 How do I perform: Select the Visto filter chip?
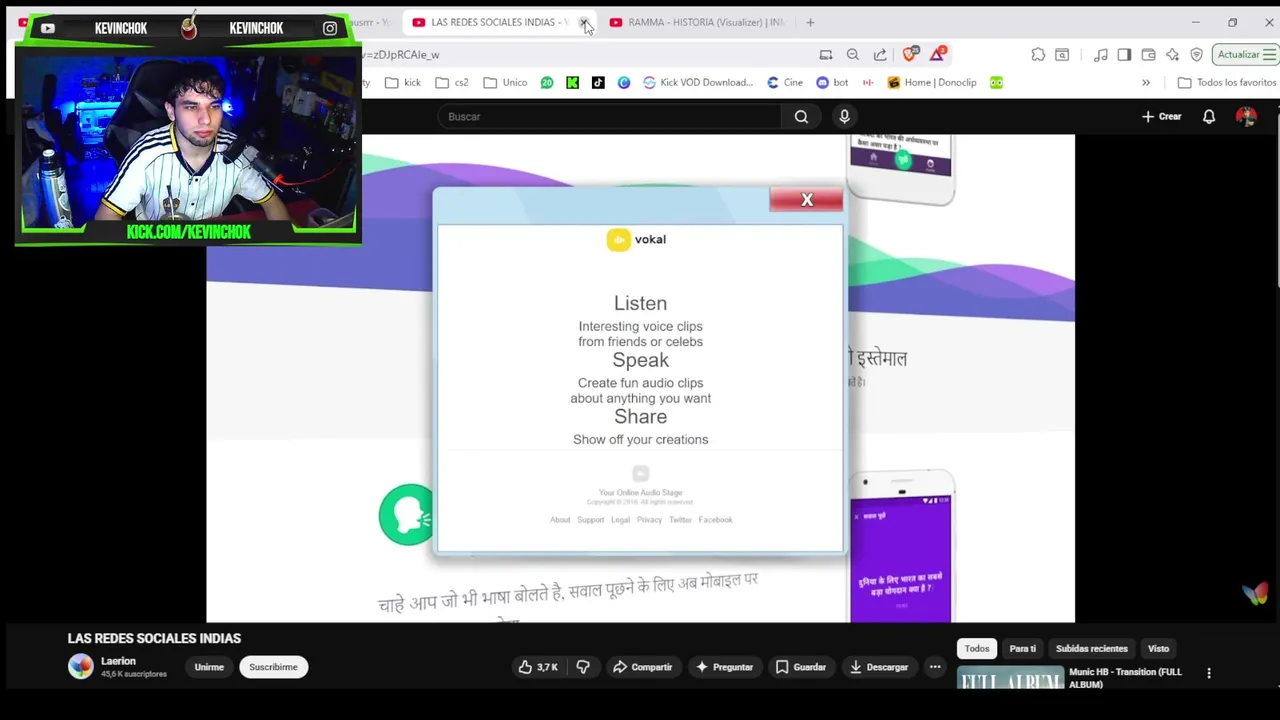1158,649
